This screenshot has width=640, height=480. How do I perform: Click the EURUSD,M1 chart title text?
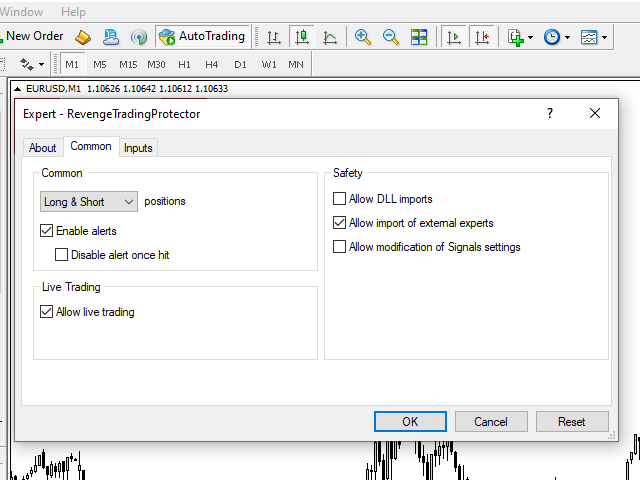[x=53, y=89]
